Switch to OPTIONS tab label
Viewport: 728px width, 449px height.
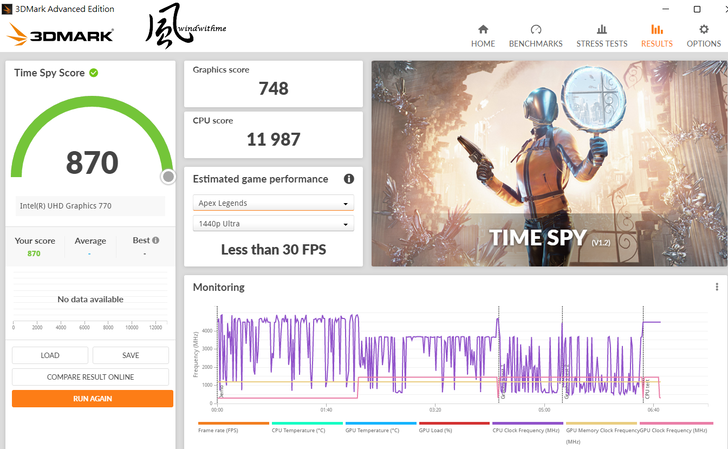coord(704,44)
